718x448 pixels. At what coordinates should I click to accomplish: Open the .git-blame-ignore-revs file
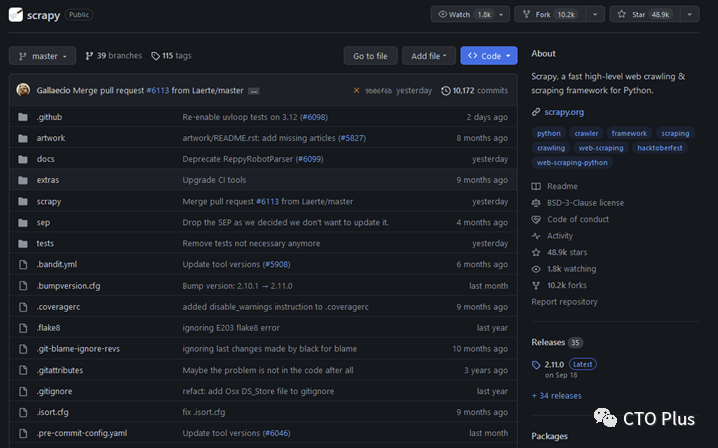78,349
